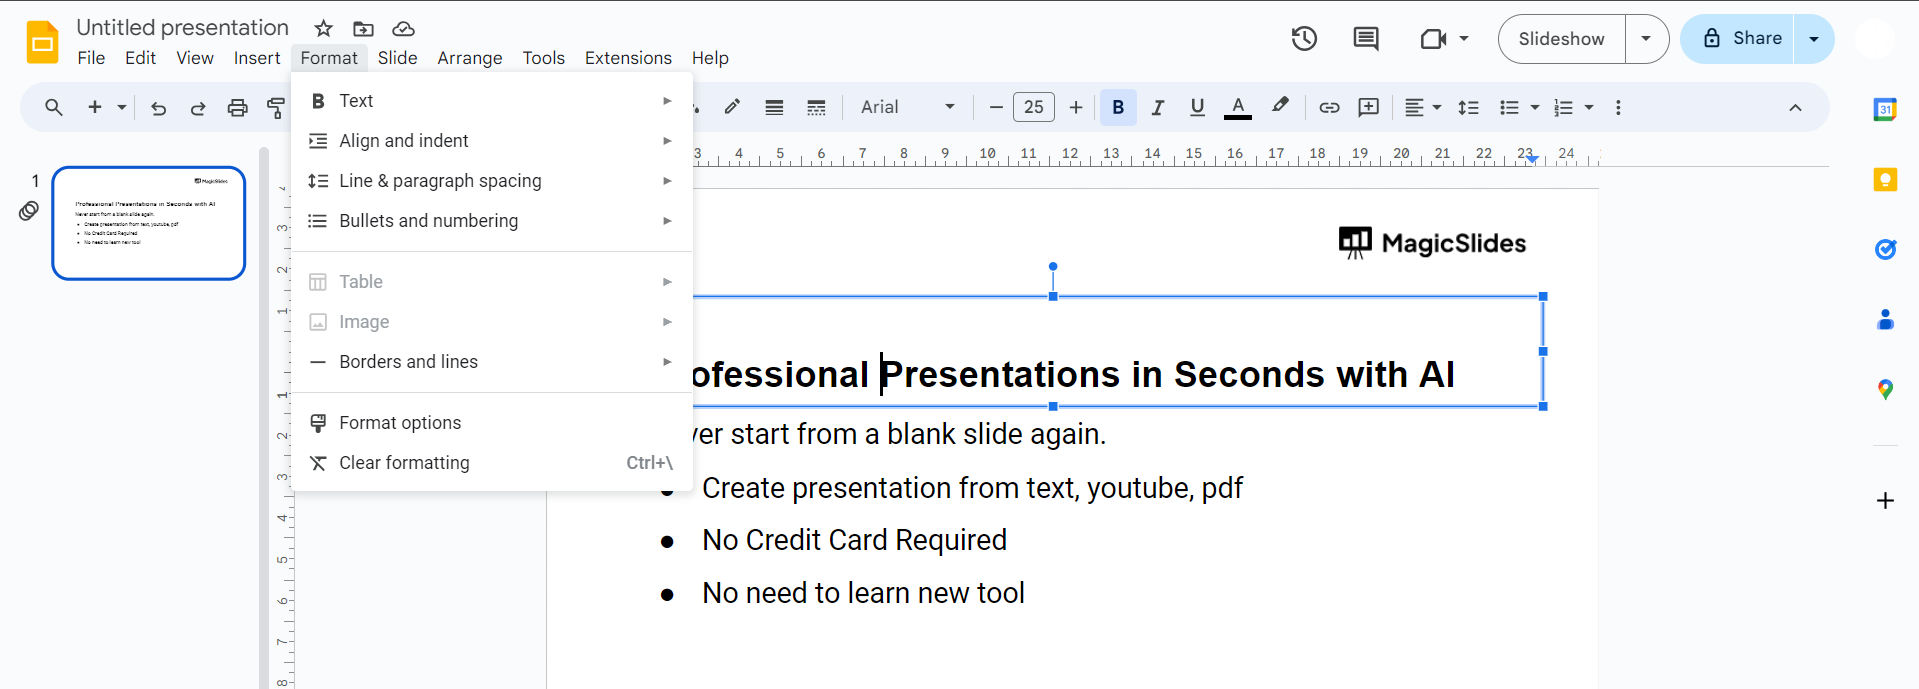Open border dash style options
1919x689 pixels.
click(816, 107)
